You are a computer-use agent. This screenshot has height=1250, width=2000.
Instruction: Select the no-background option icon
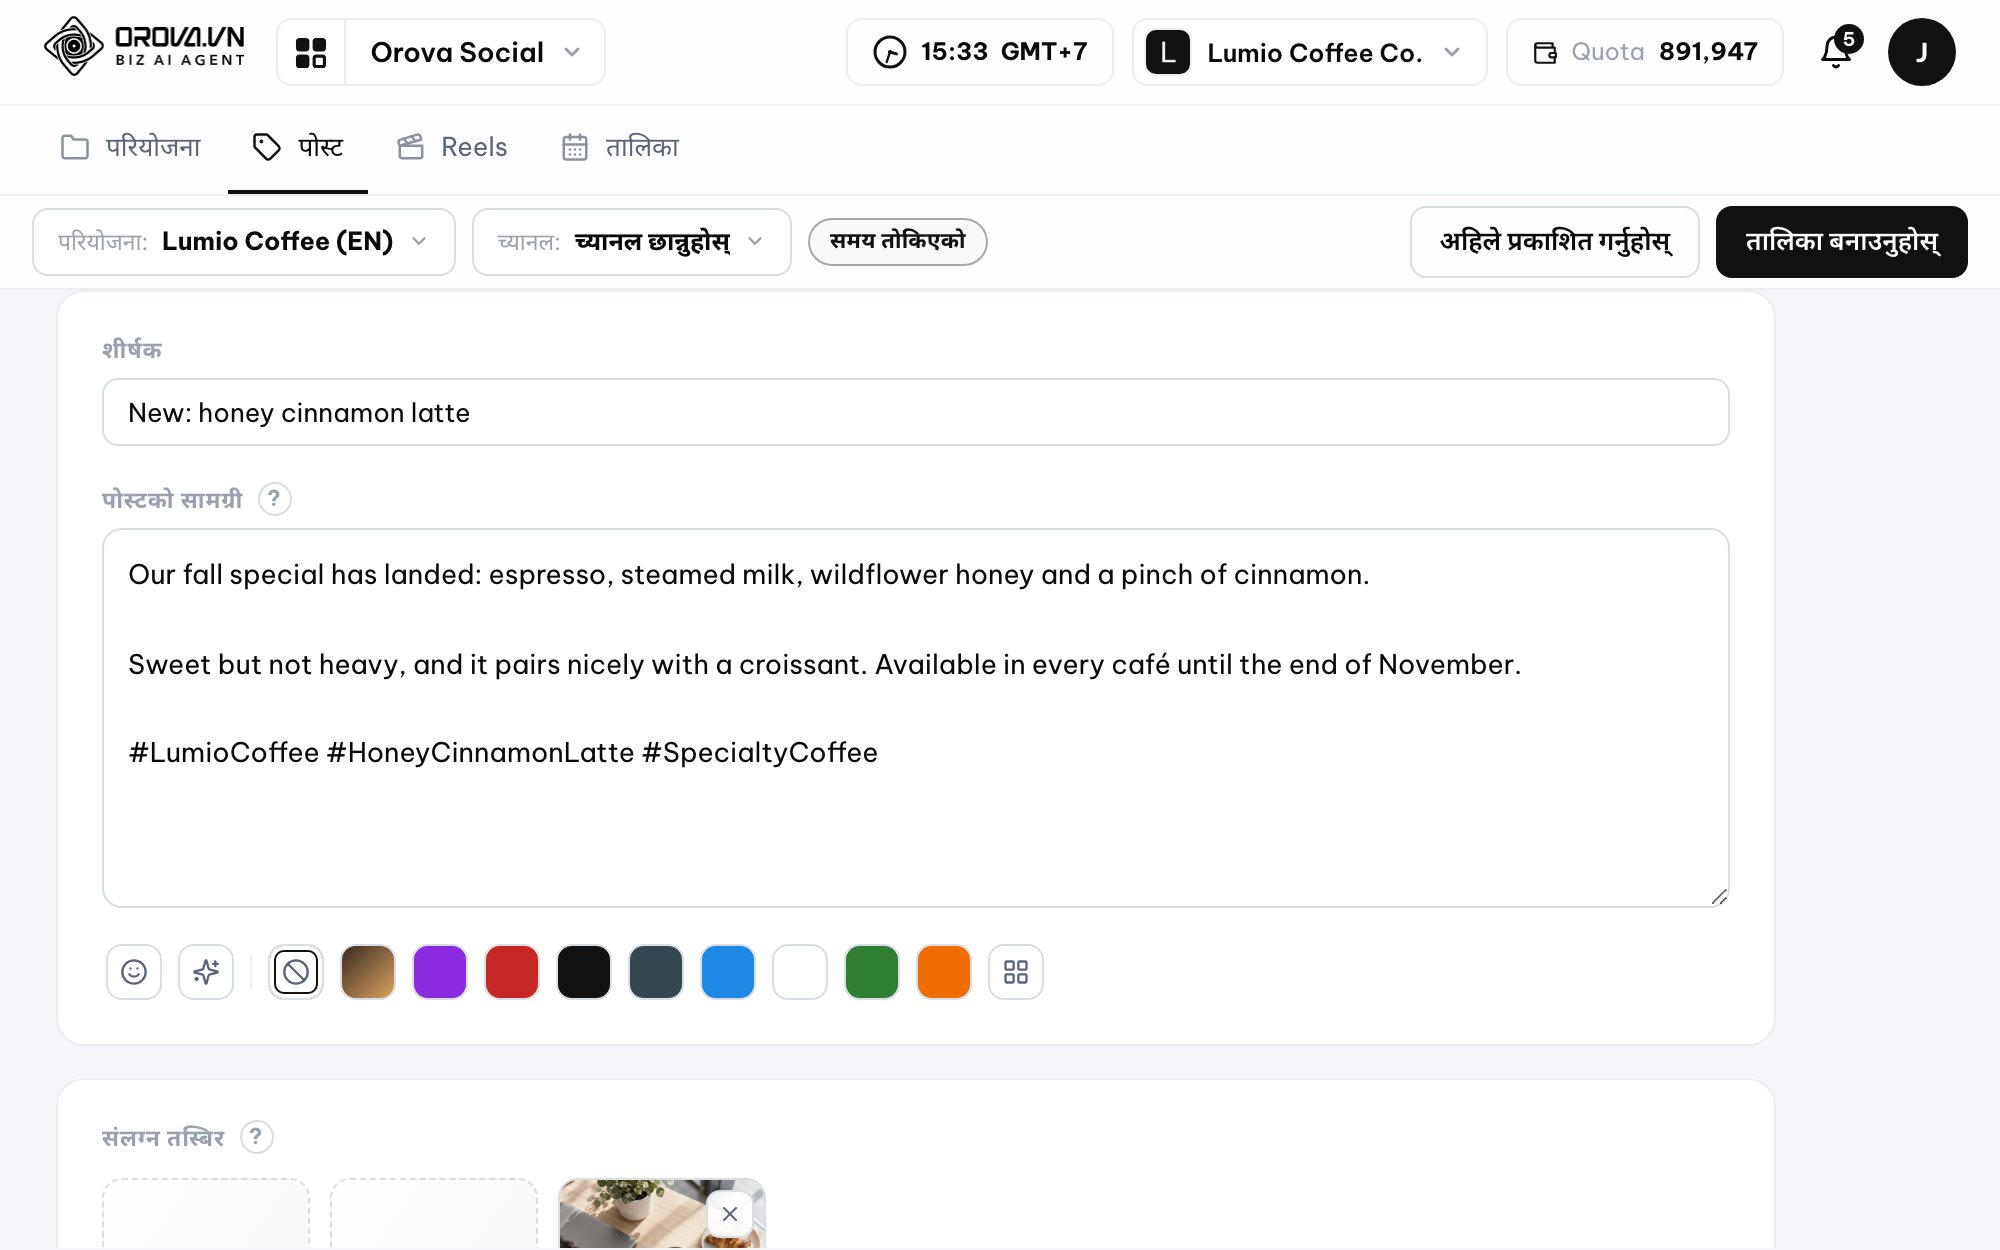296,971
